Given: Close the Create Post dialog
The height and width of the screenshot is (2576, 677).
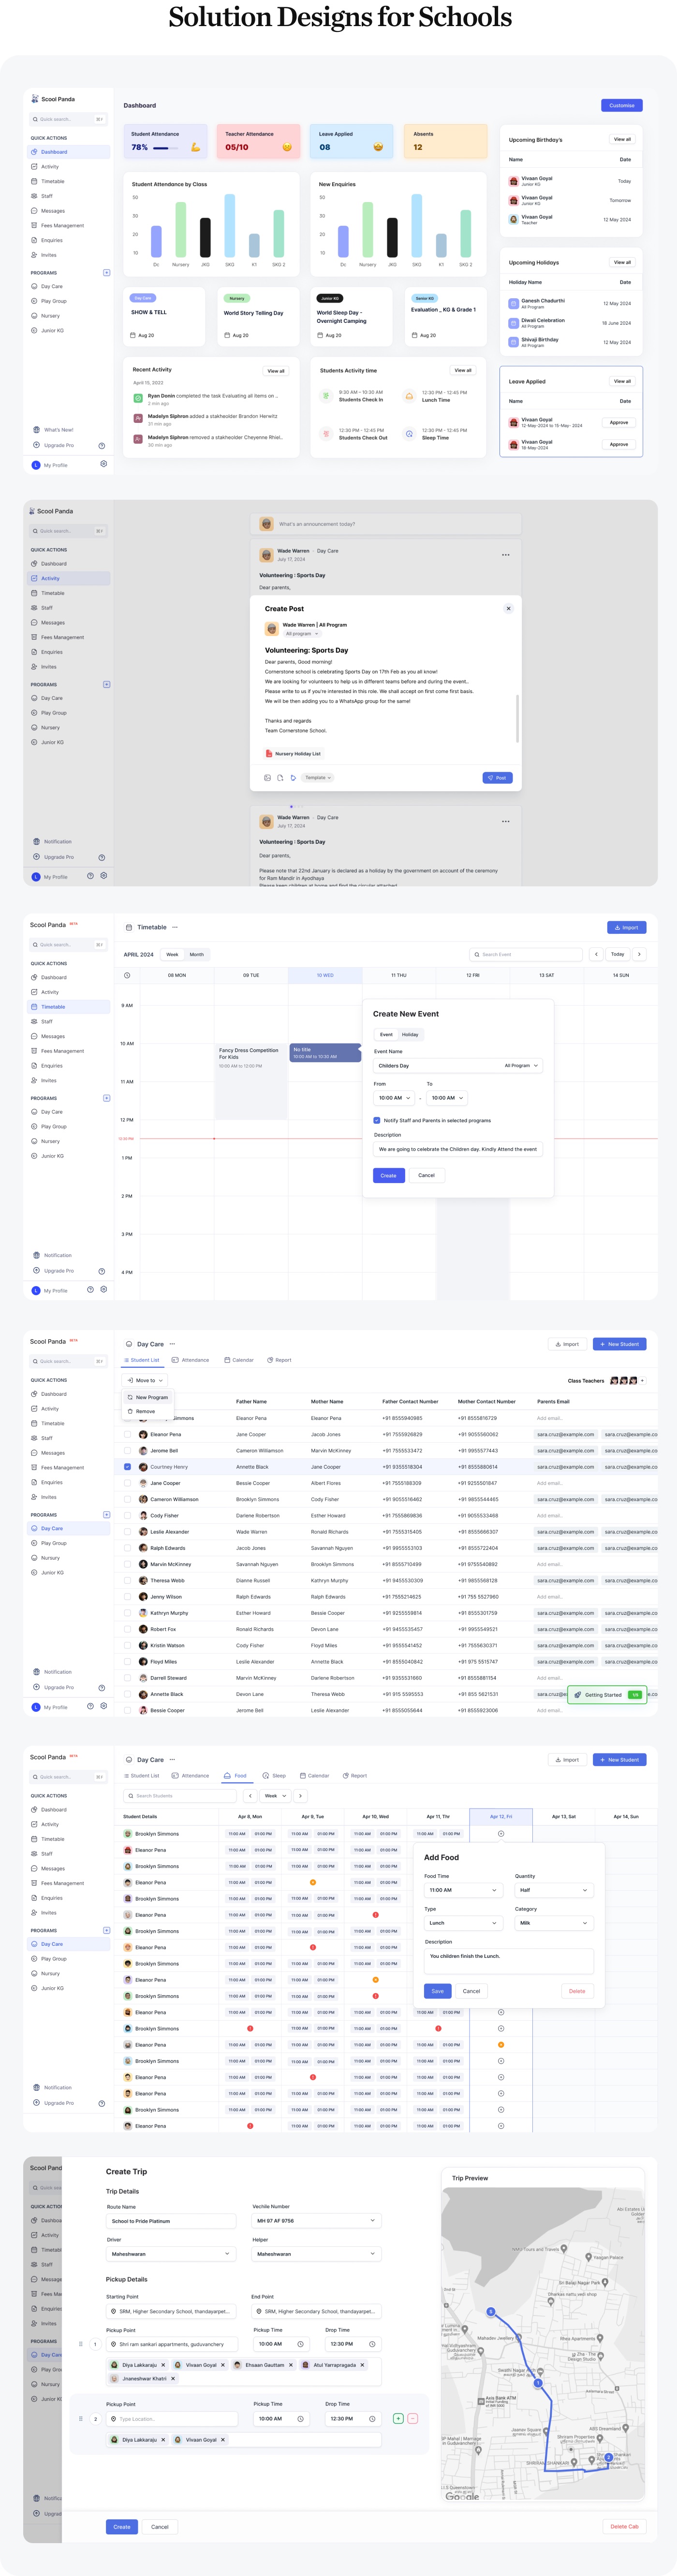Looking at the screenshot, I should pyautogui.click(x=508, y=608).
